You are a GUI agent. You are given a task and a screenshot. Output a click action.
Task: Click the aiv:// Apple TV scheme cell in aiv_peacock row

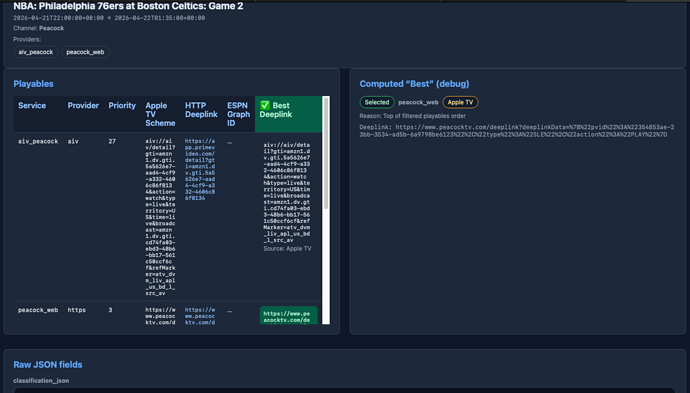160,217
